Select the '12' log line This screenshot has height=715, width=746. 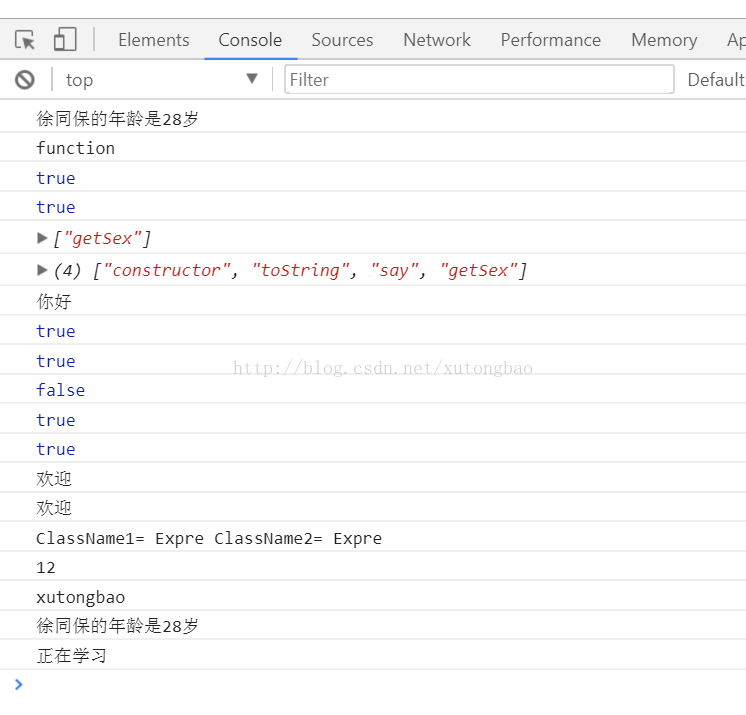pyautogui.click(x=373, y=567)
